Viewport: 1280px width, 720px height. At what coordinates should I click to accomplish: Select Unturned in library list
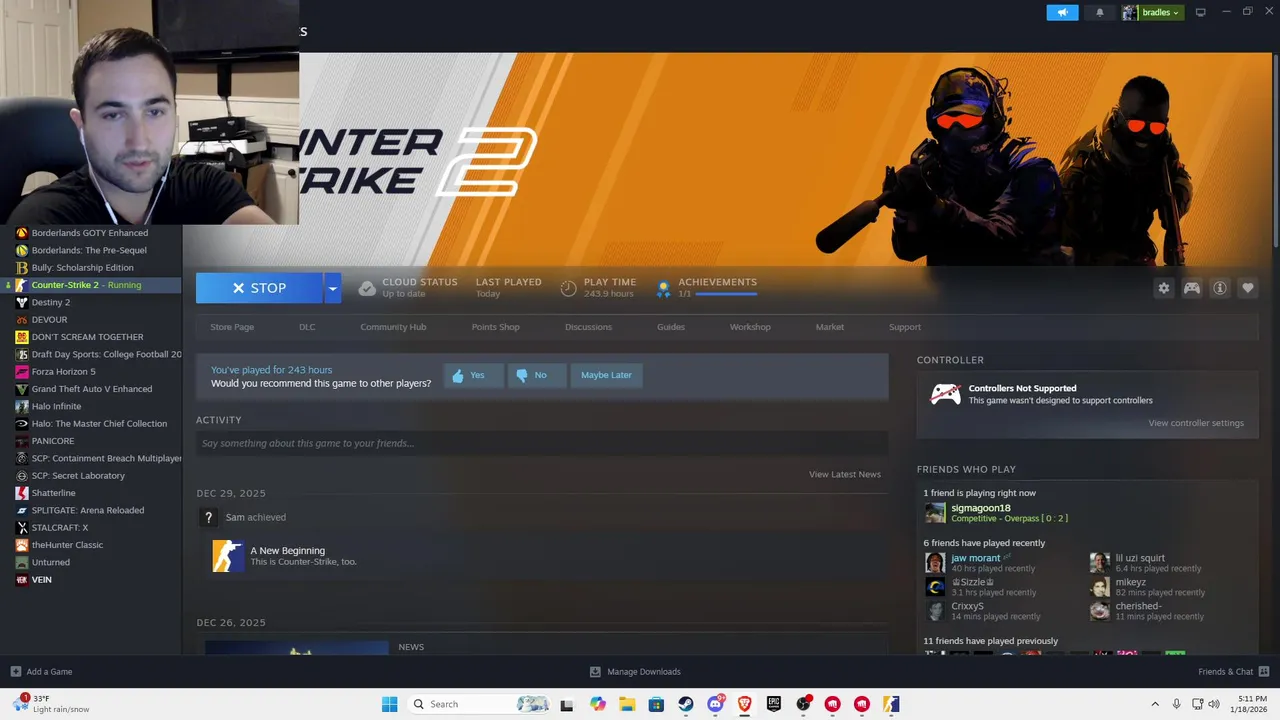pyautogui.click(x=50, y=562)
